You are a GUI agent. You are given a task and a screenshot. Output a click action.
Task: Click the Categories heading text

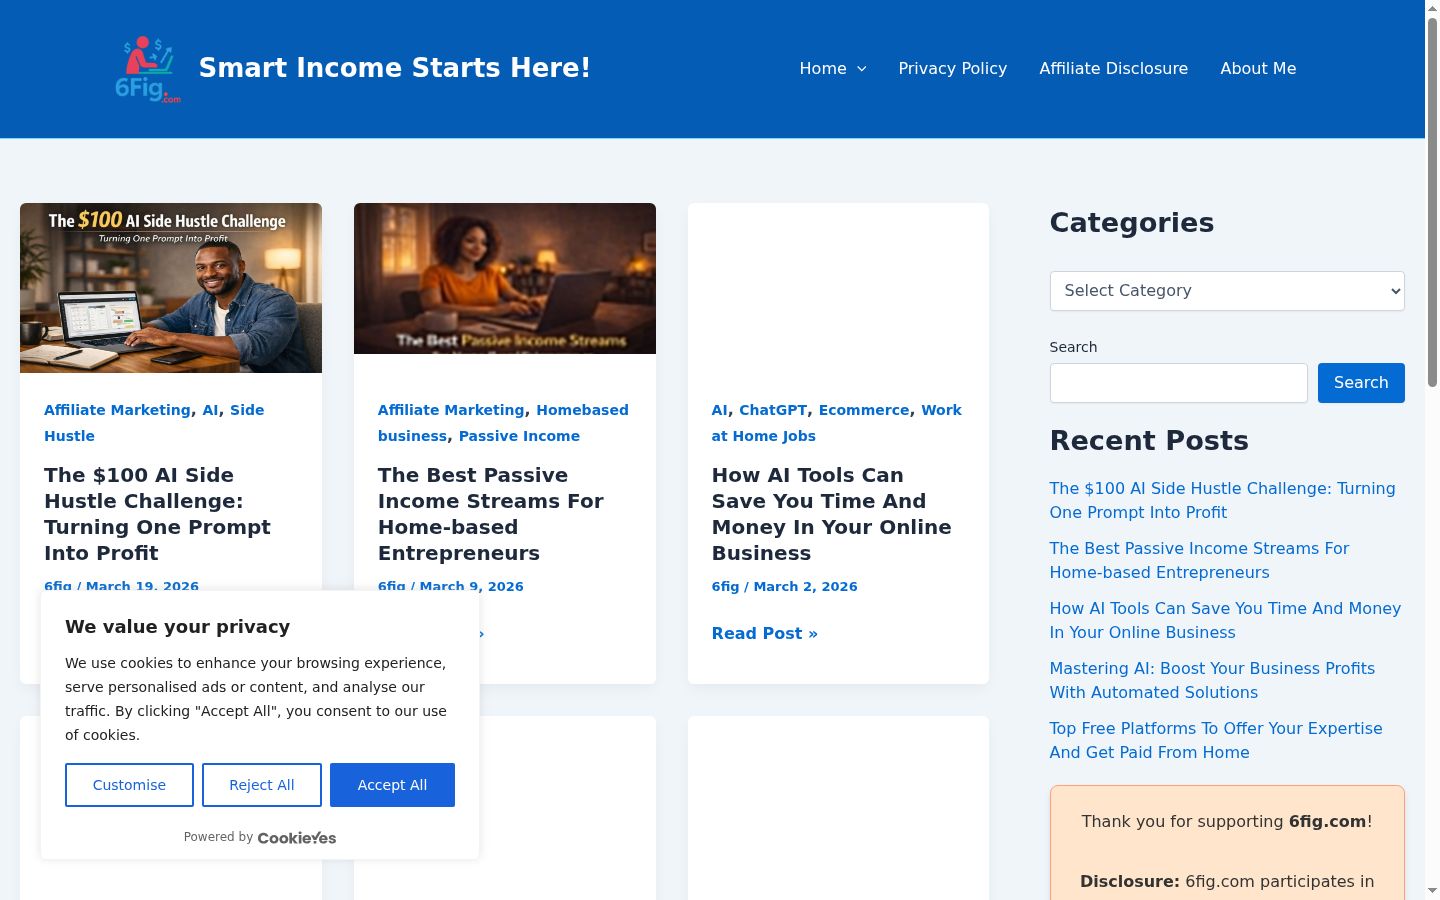[1132, 222]
